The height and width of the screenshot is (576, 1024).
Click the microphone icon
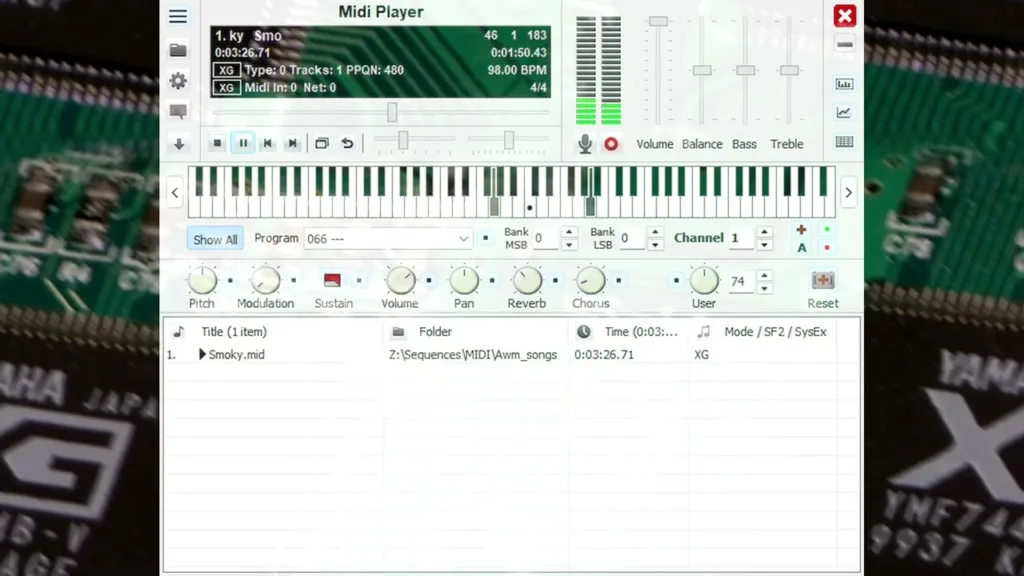coord(585,144)
